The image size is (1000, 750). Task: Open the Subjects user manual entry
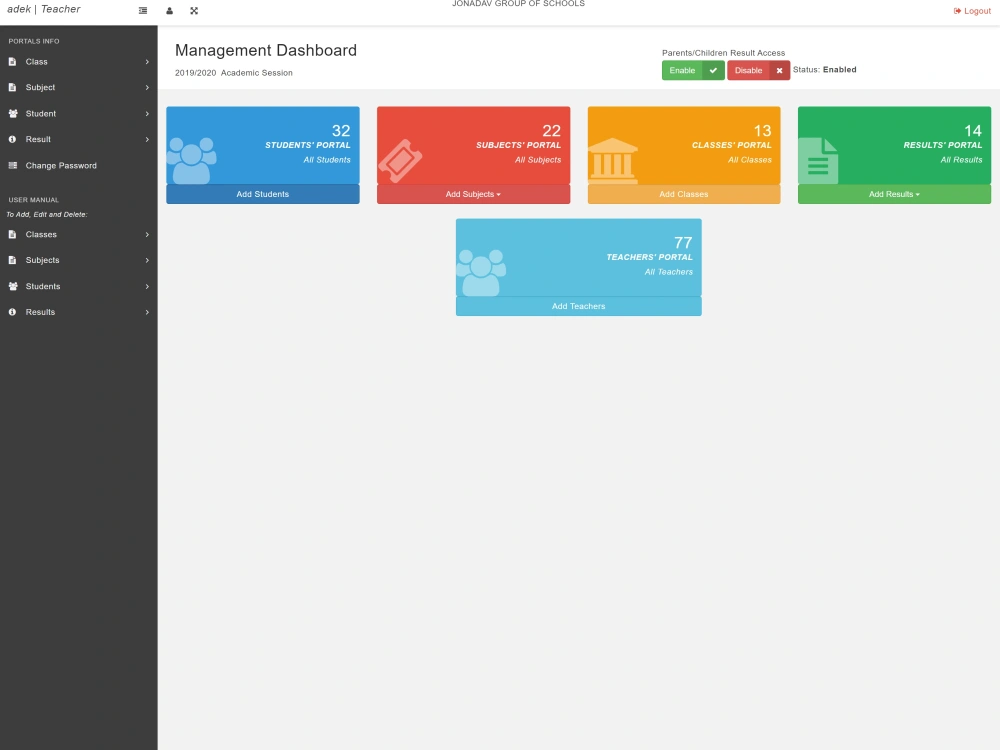click(x=78, y=260)
